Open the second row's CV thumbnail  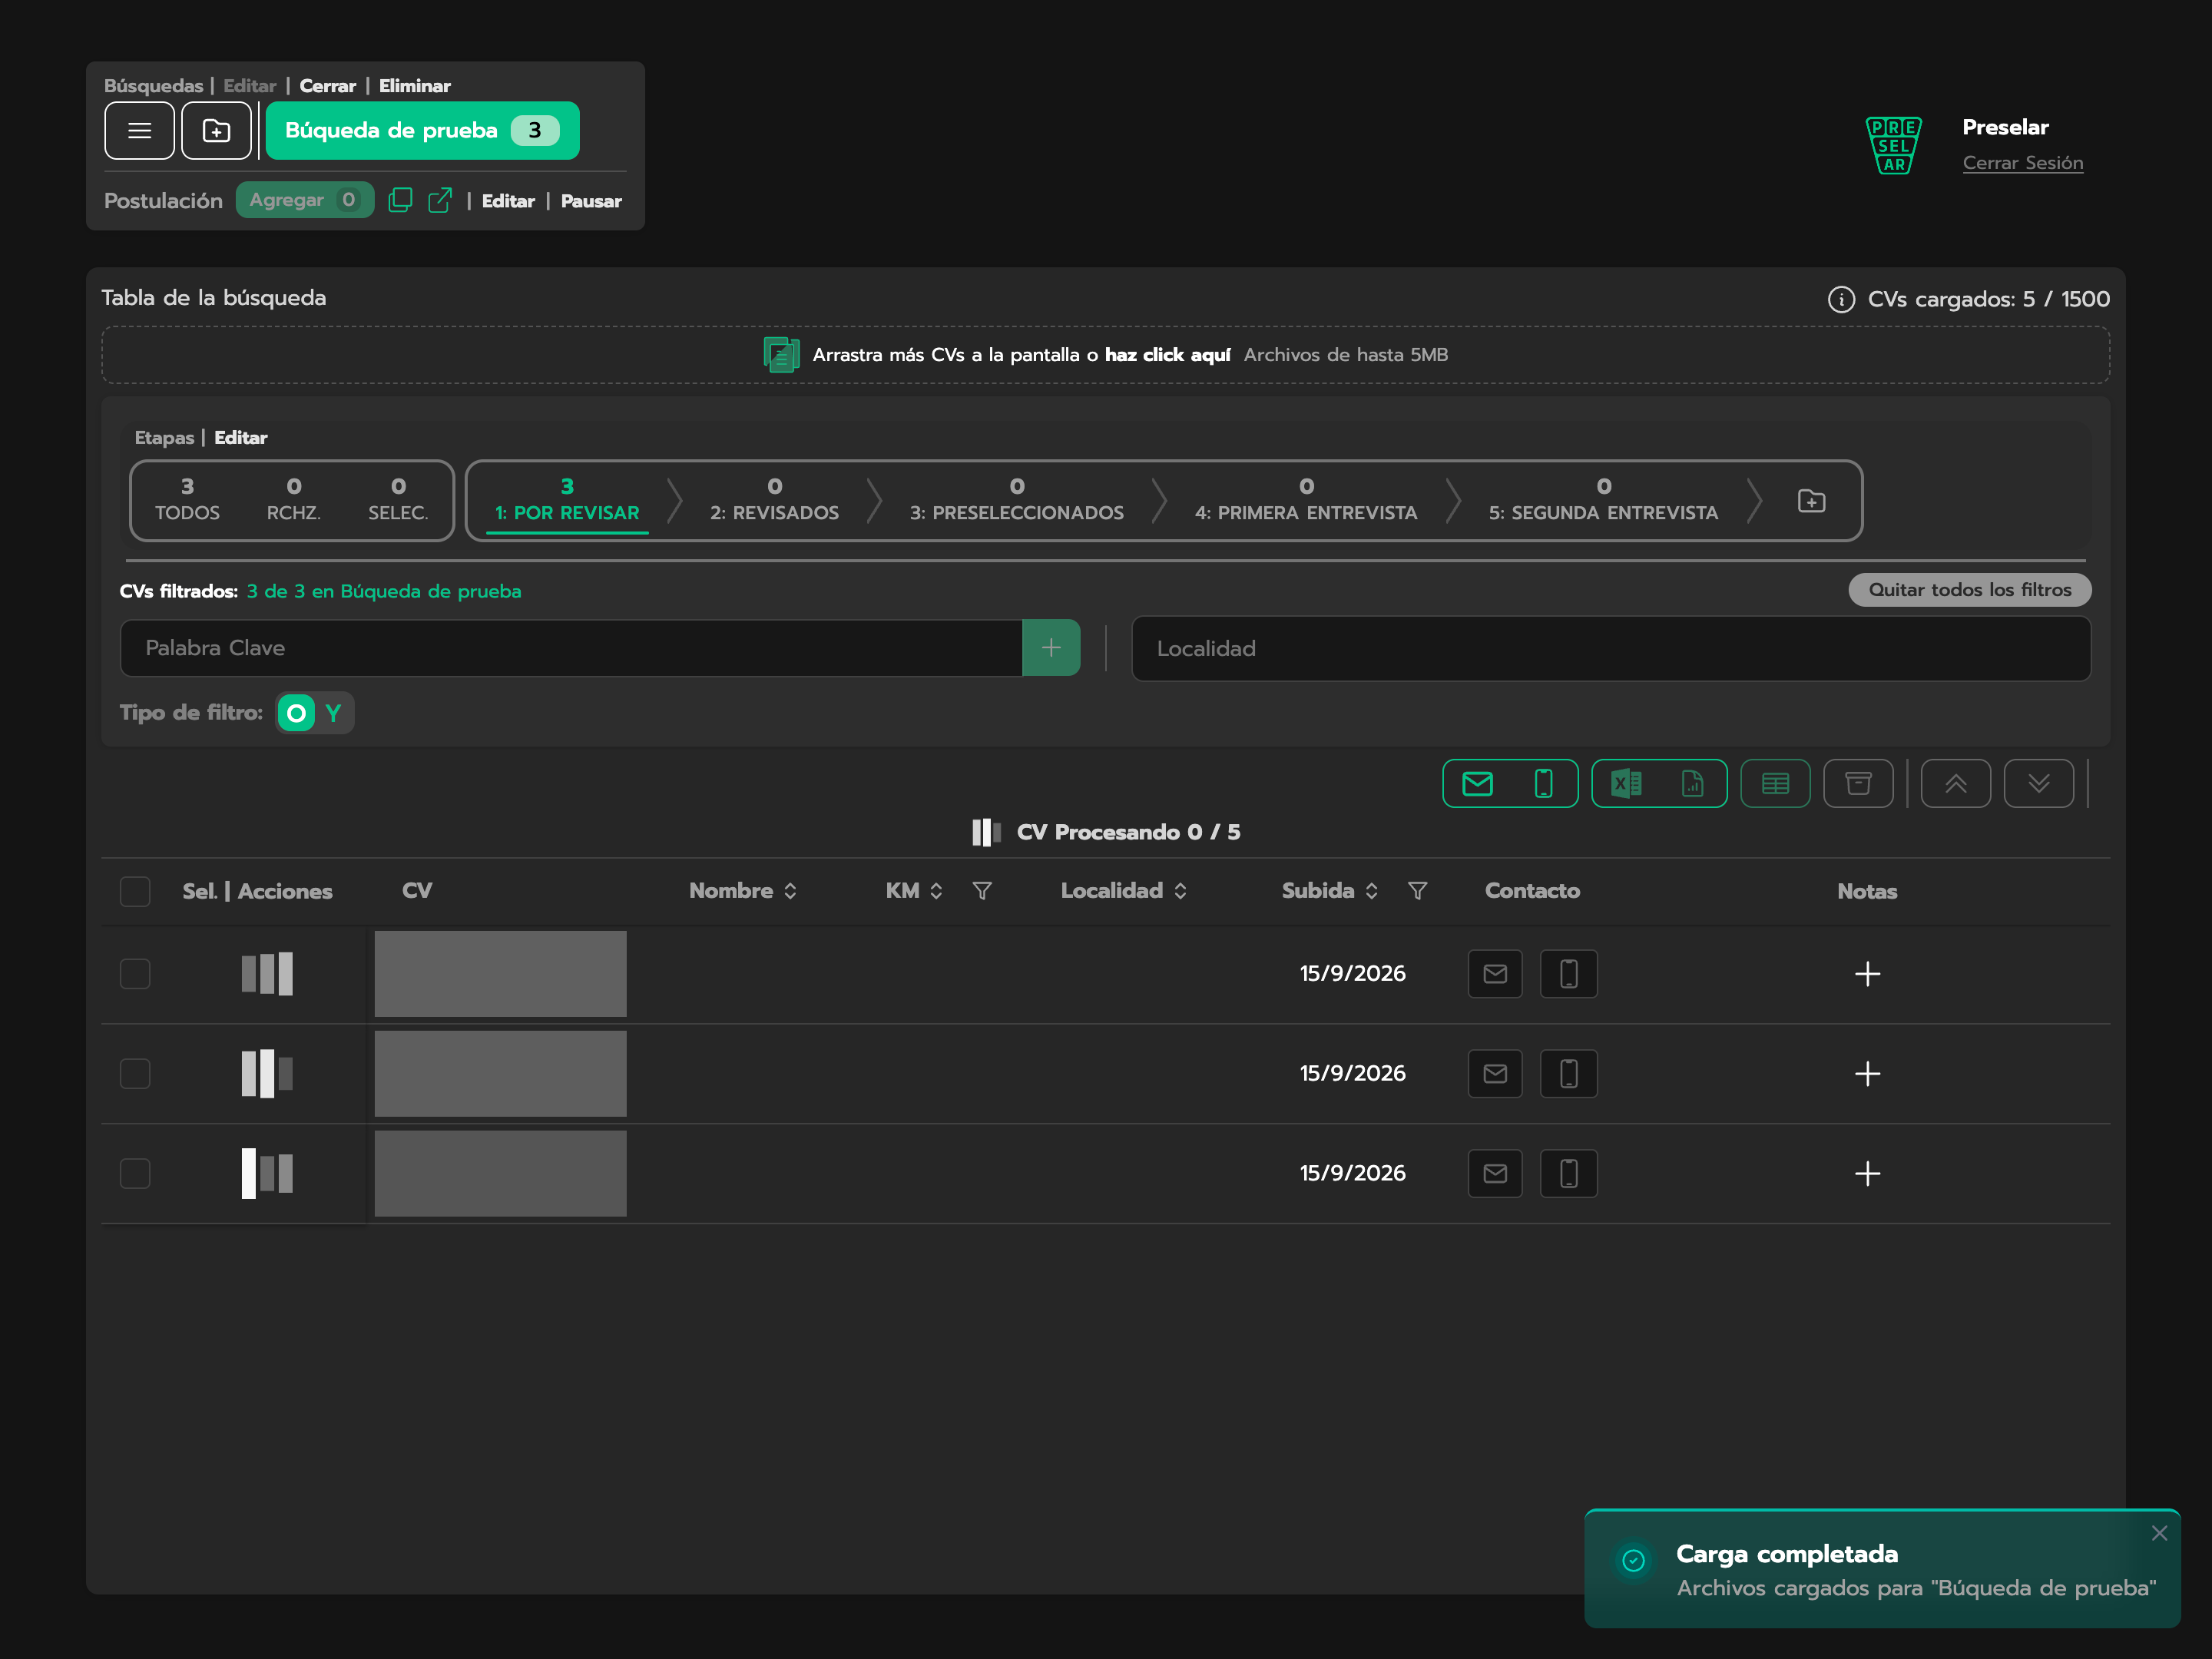coord(500,1074)
